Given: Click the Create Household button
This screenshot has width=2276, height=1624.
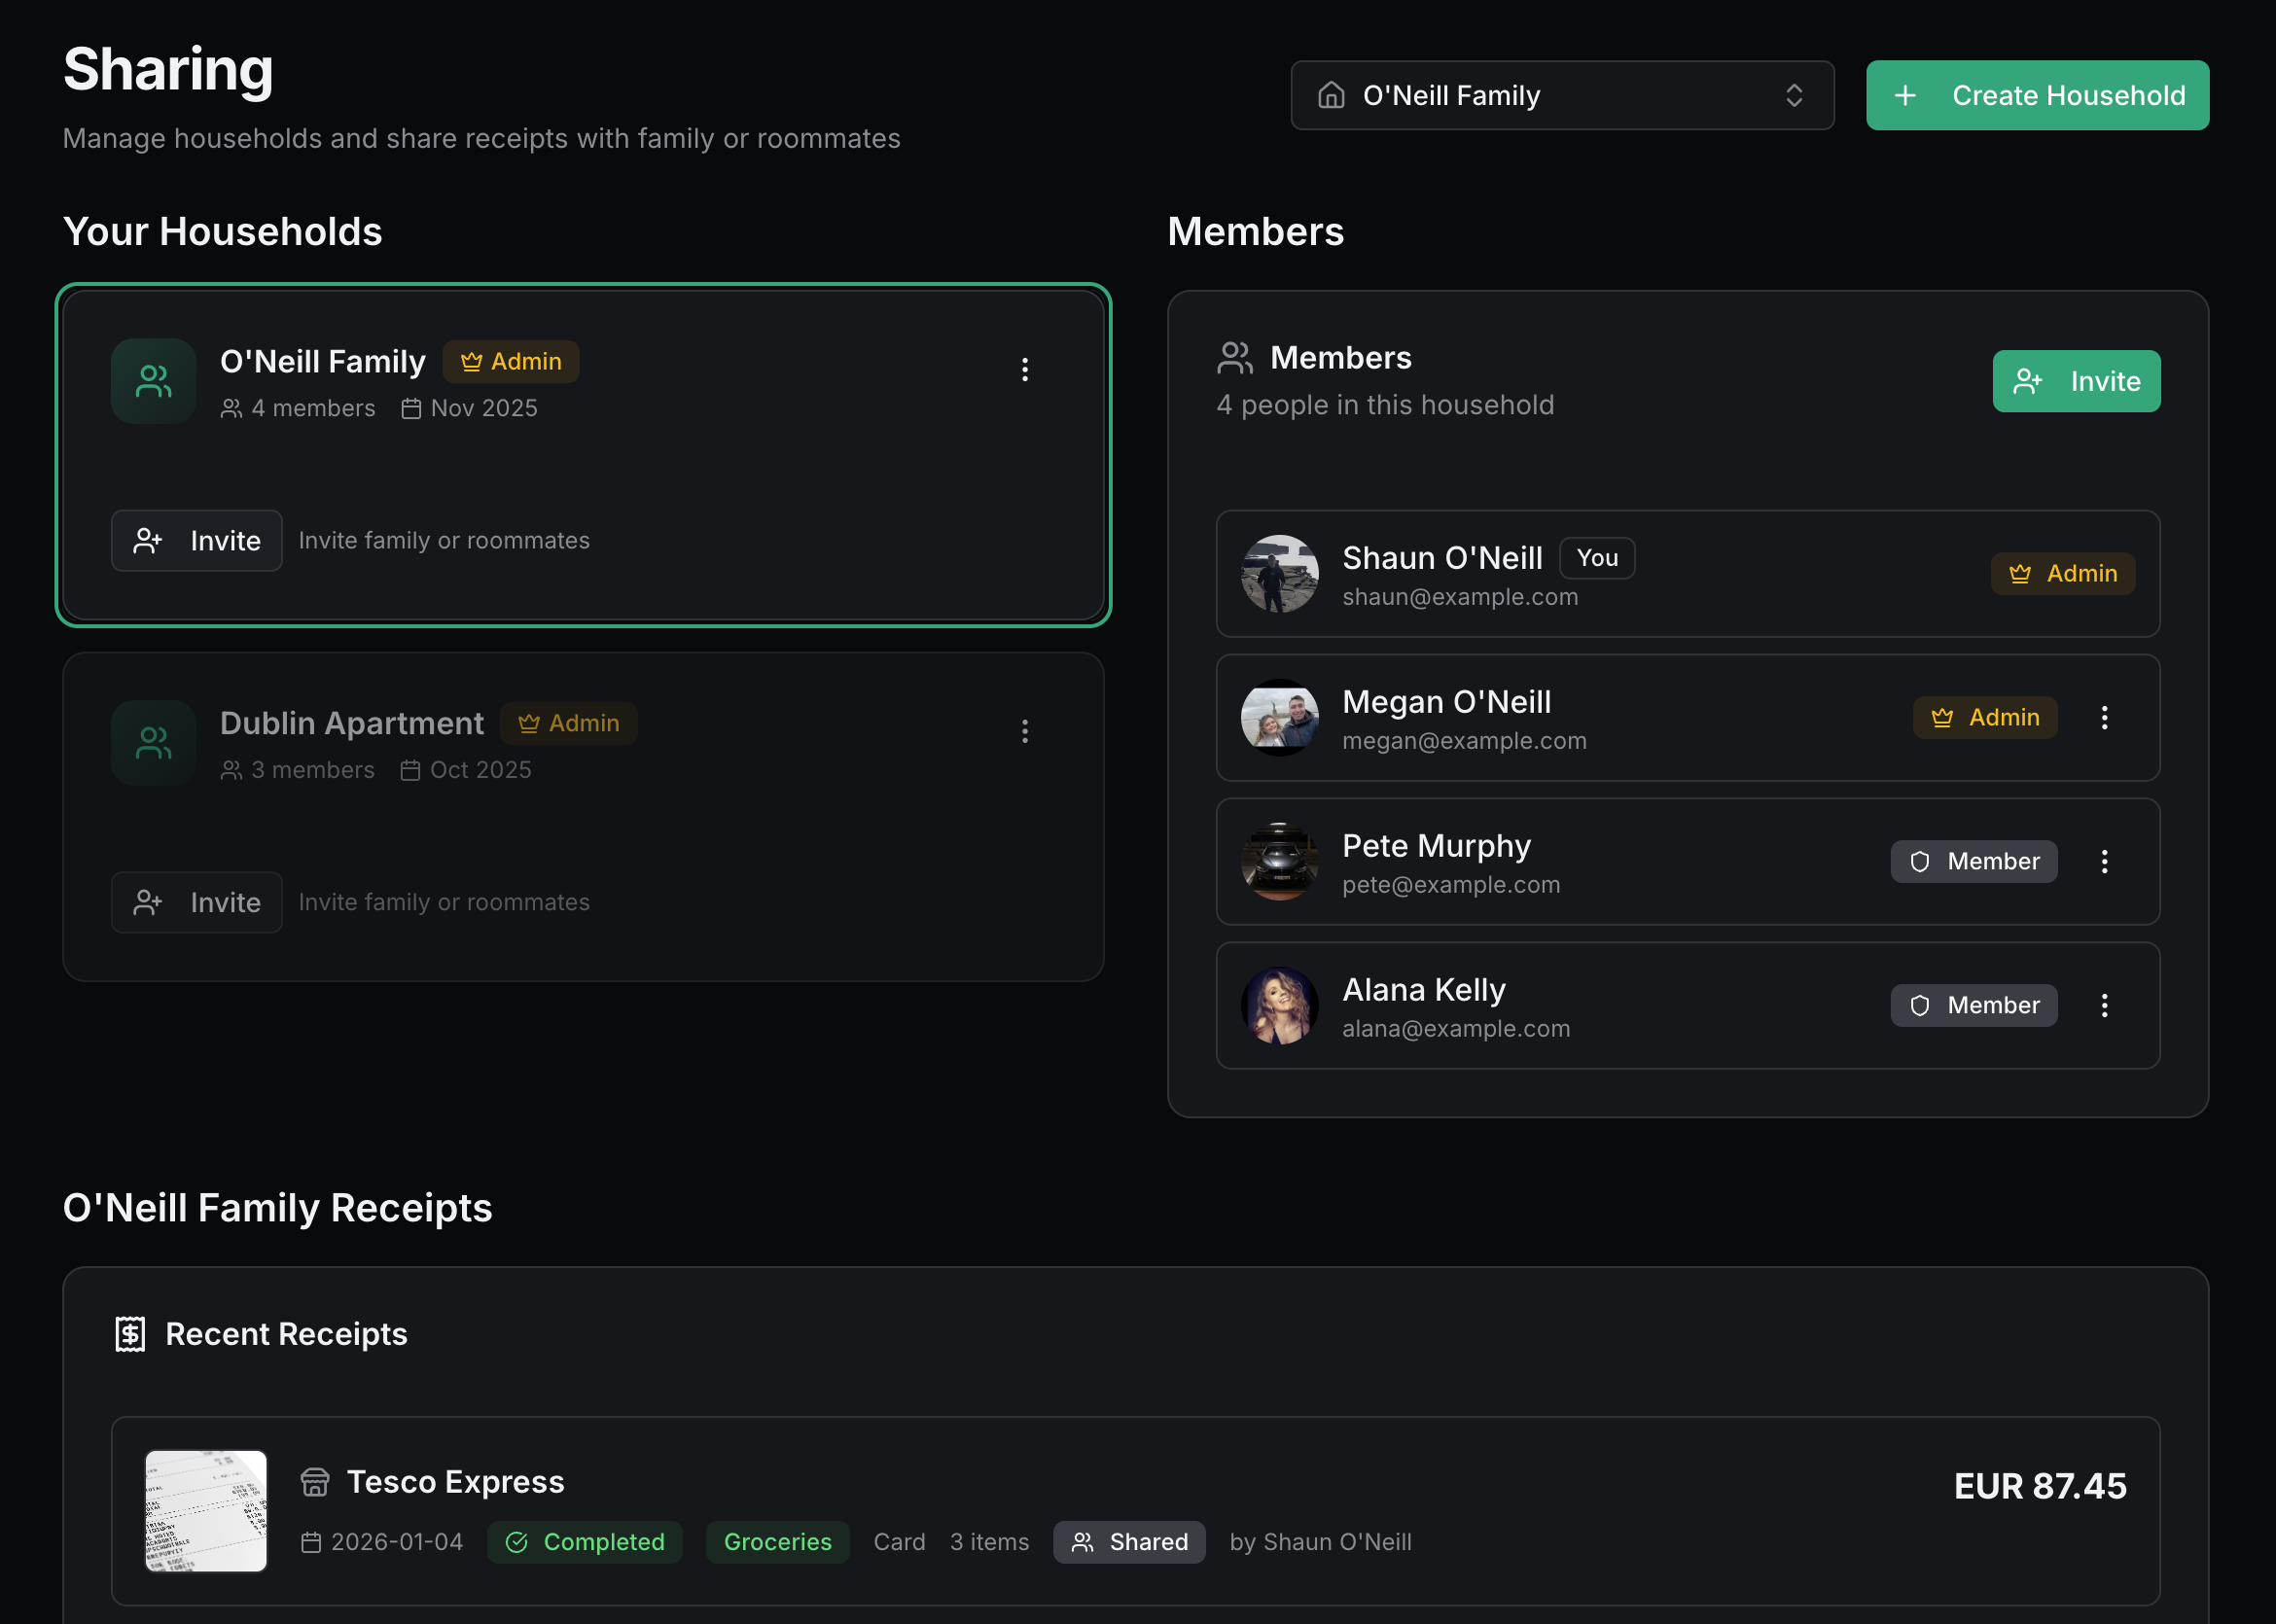Looking at the screenshot, I should pos(2037,96).
